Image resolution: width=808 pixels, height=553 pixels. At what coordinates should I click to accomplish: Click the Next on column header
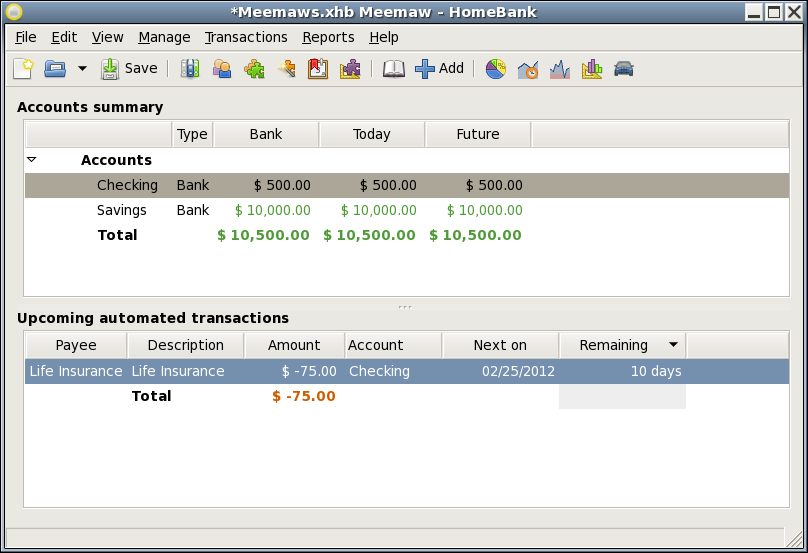pos(500,345)
